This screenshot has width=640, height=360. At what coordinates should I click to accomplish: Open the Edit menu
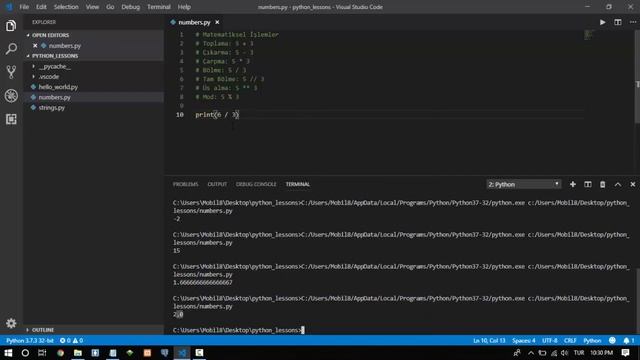(41, 7)
